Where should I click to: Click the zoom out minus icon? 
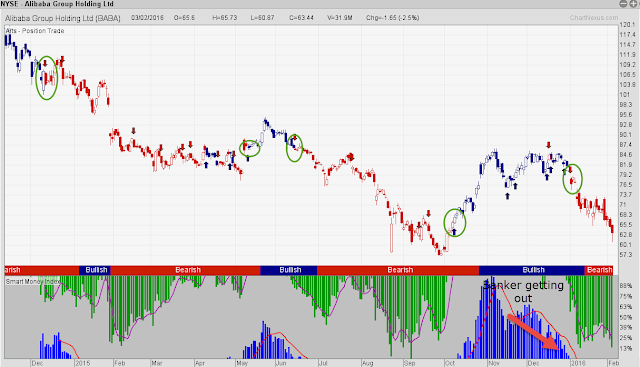pyautogui.click(x=623, y=4)
